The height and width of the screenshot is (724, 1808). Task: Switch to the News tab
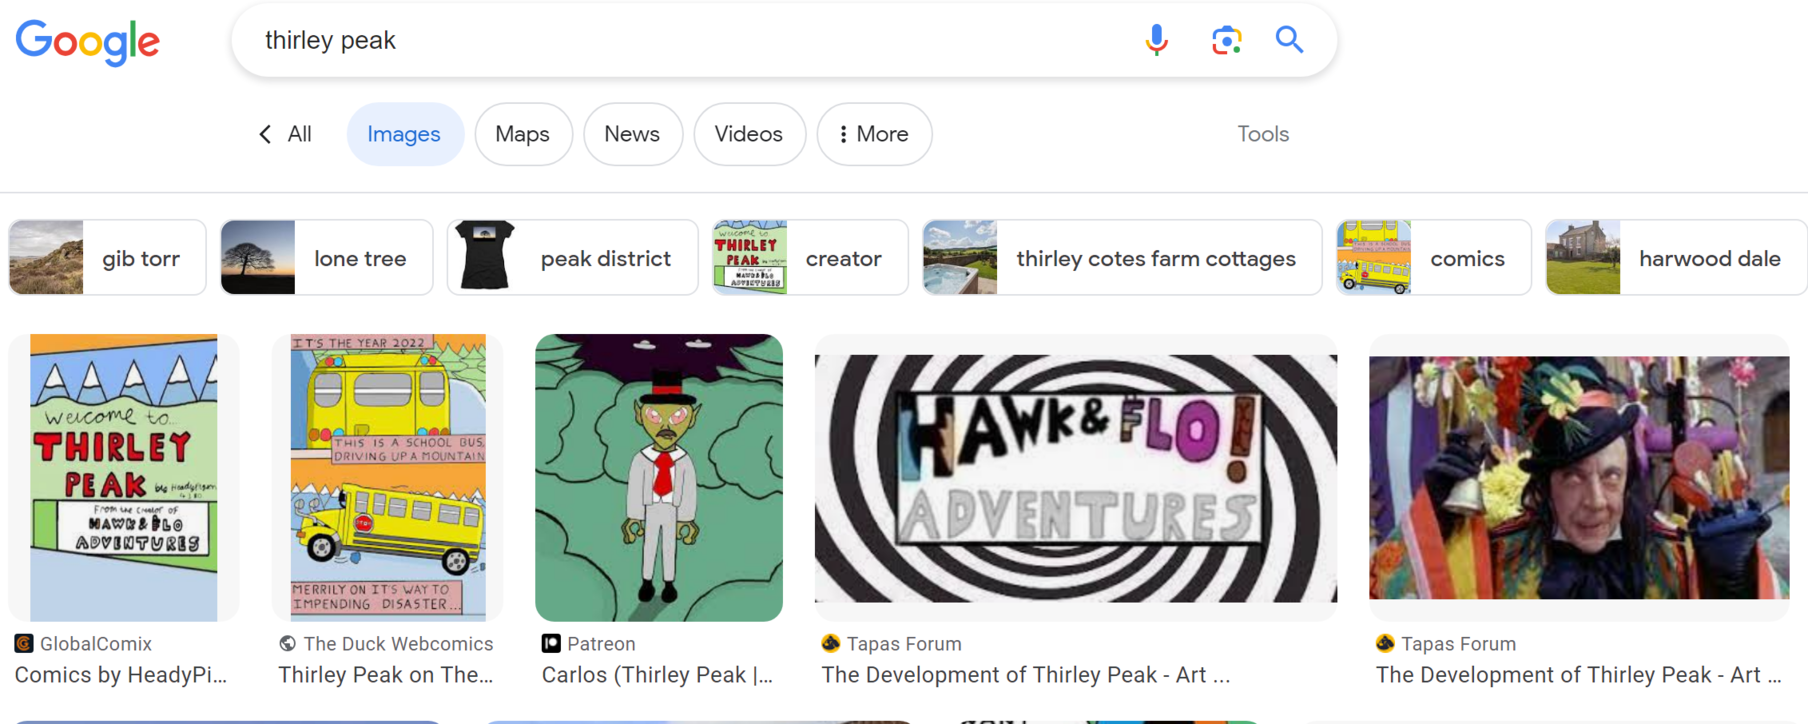click(632, 134)
